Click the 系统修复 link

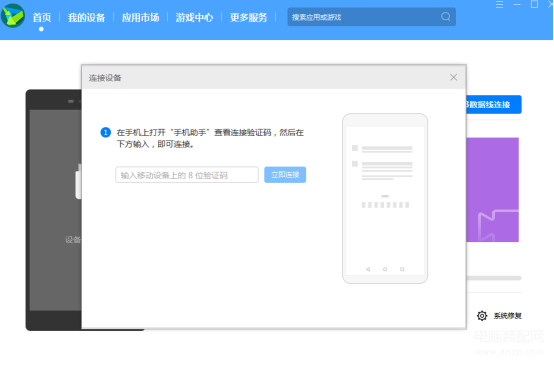(x=507, y=316)
